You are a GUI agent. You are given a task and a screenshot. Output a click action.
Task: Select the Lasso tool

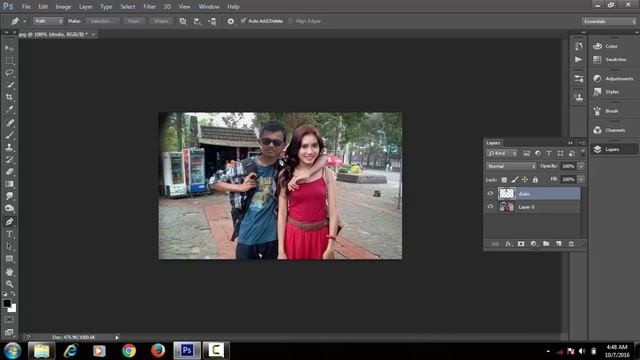click(x=9, y=73)
